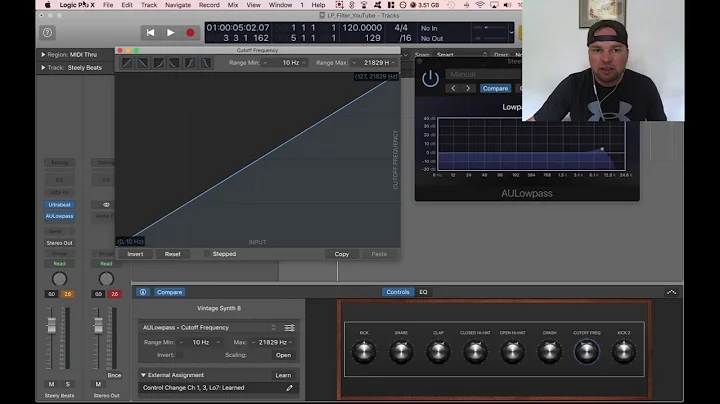Mute the Stereo Out channel strip
Screen dimensions: 720x404
tap(98, 384)
